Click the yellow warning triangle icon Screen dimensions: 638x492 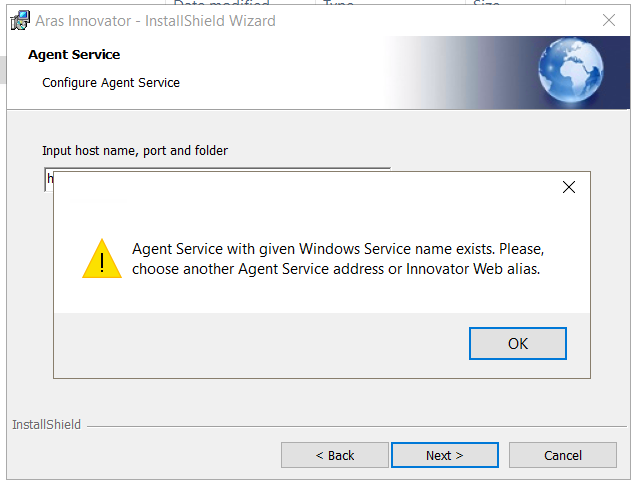point(101,258)
